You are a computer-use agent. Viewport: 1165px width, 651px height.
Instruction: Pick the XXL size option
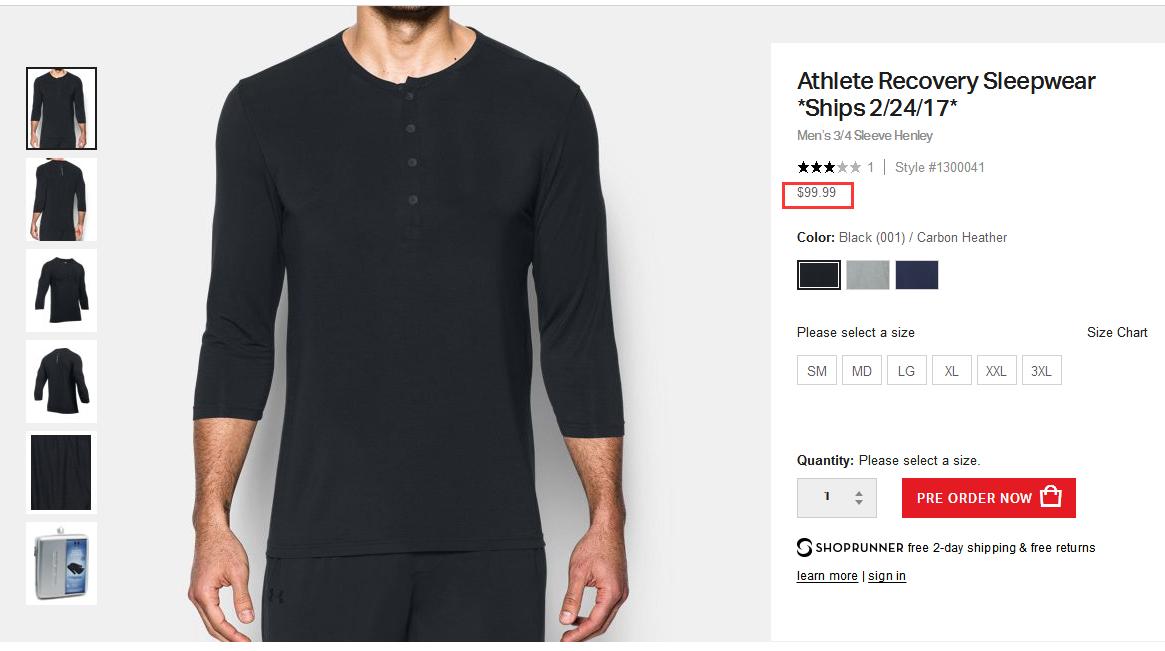click(996, 371)
